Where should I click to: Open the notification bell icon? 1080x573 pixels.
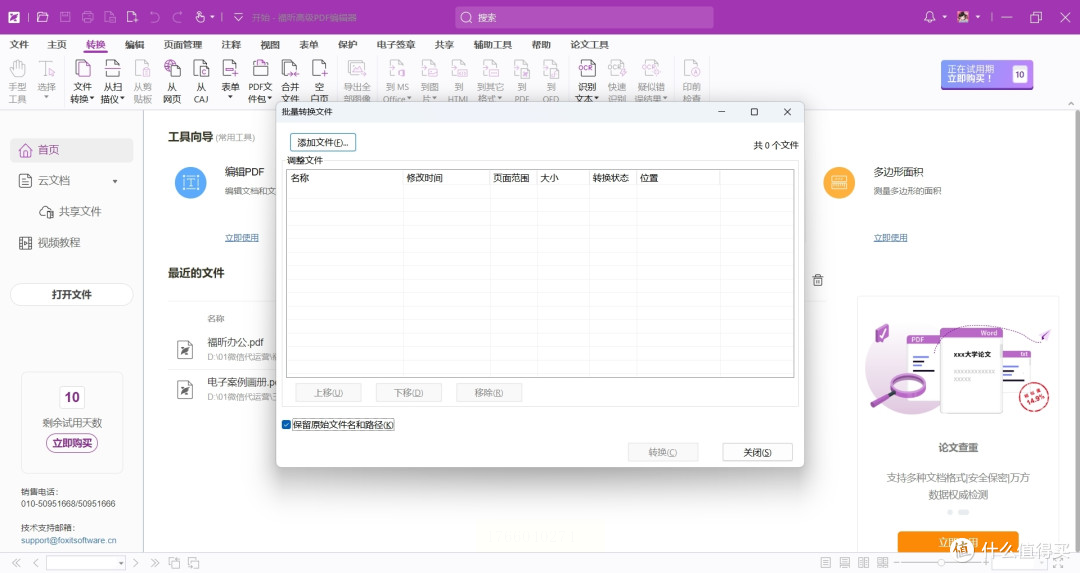[x=930, y=17]
